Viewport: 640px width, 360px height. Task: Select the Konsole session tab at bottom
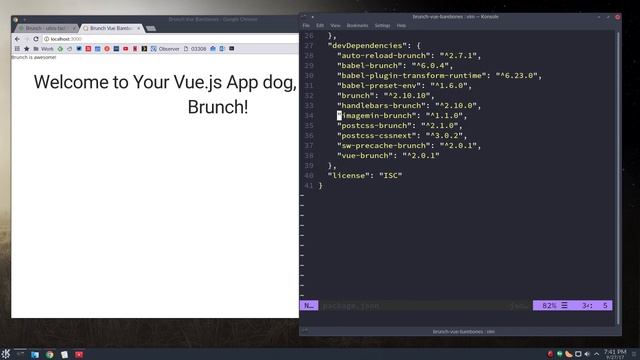[x=463, y=331]
